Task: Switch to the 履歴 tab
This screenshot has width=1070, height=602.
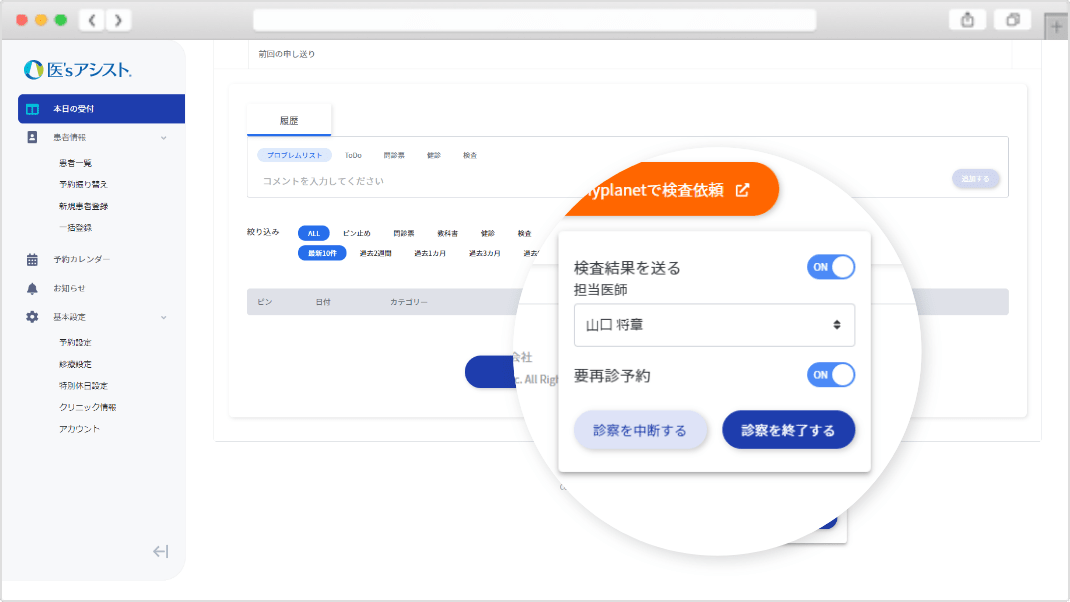Action: pos(289,120)
